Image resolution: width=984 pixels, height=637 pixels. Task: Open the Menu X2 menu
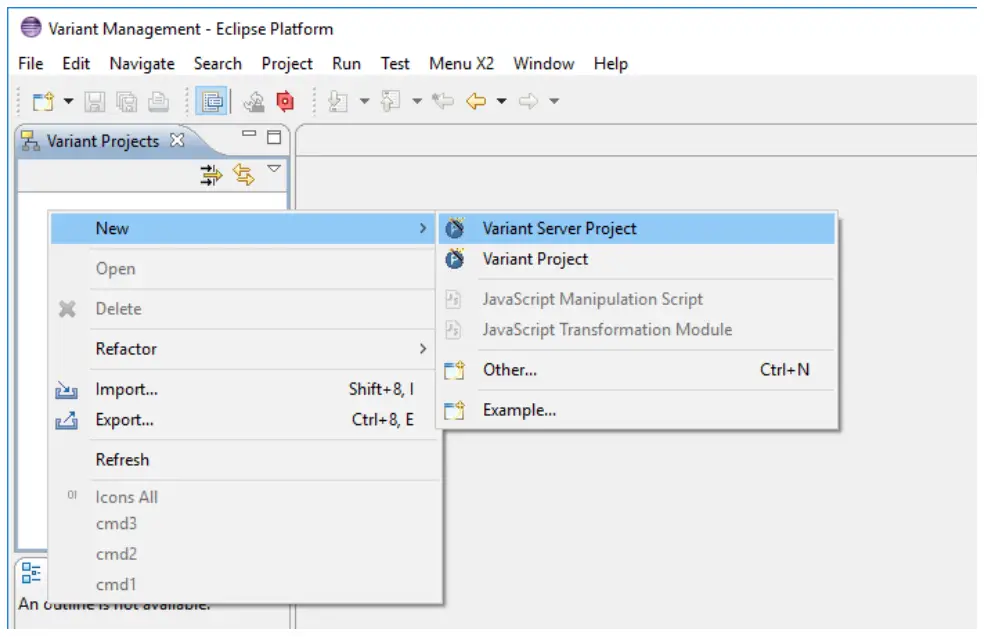click(x=460, y=63)
